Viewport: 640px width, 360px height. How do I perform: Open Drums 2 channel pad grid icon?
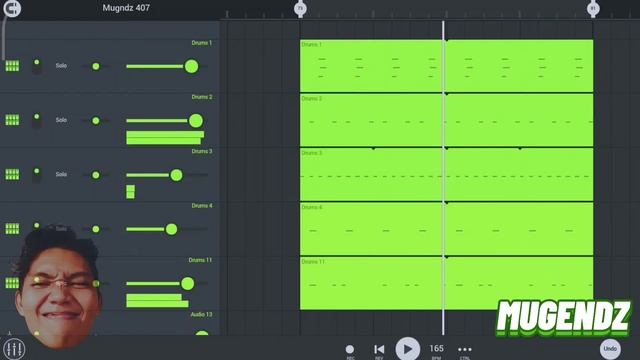(12, 120)
